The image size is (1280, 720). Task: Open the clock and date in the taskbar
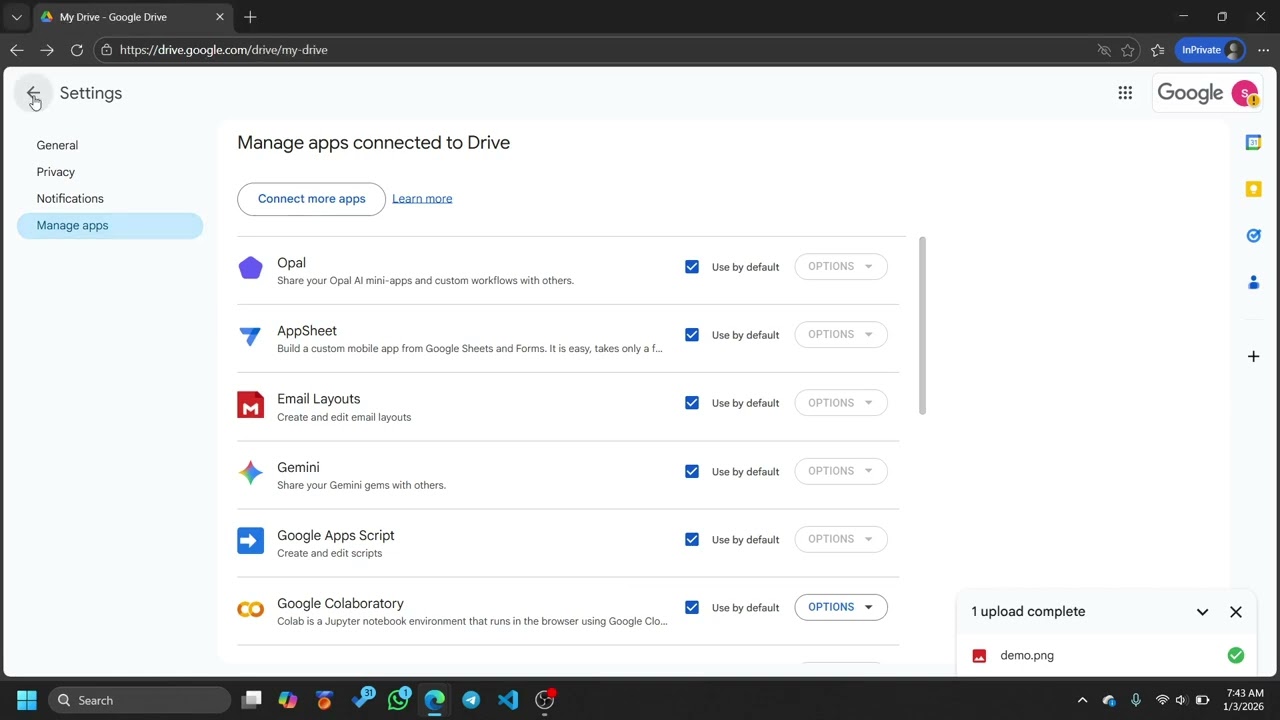[1244, 700]
